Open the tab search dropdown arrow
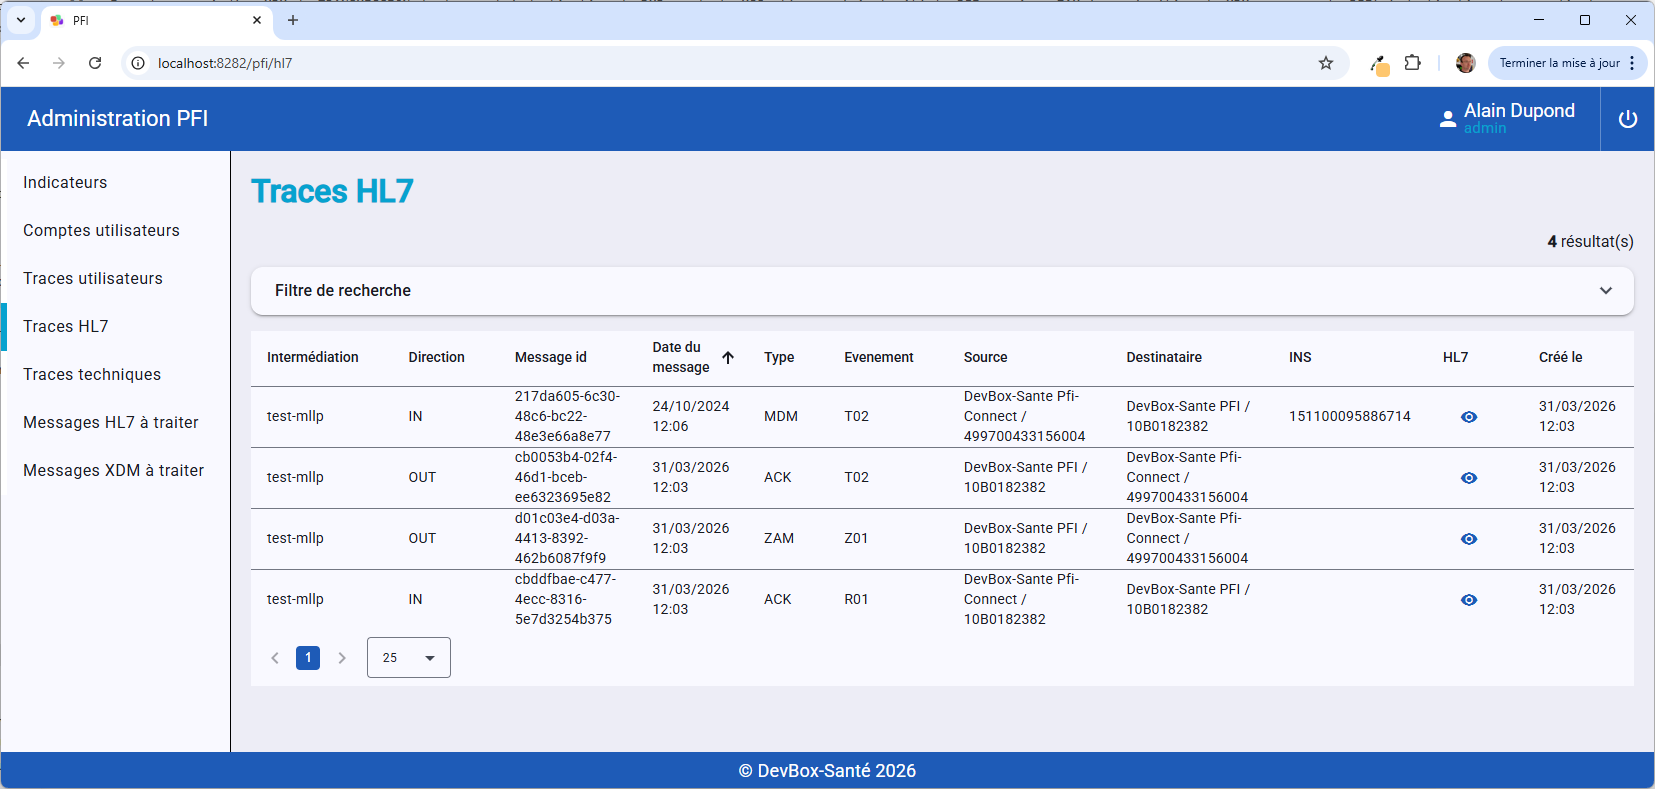Screen dimensions: 1655x789 (21, 20)
